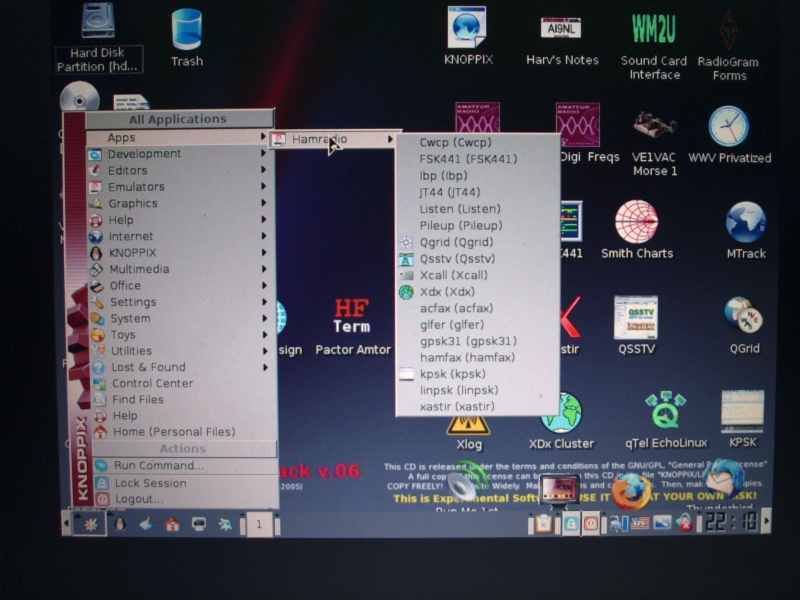This screenshot has height=600, width=800.
Task: Open QGrid compass desktop icon
Action: tap(744, 324)
